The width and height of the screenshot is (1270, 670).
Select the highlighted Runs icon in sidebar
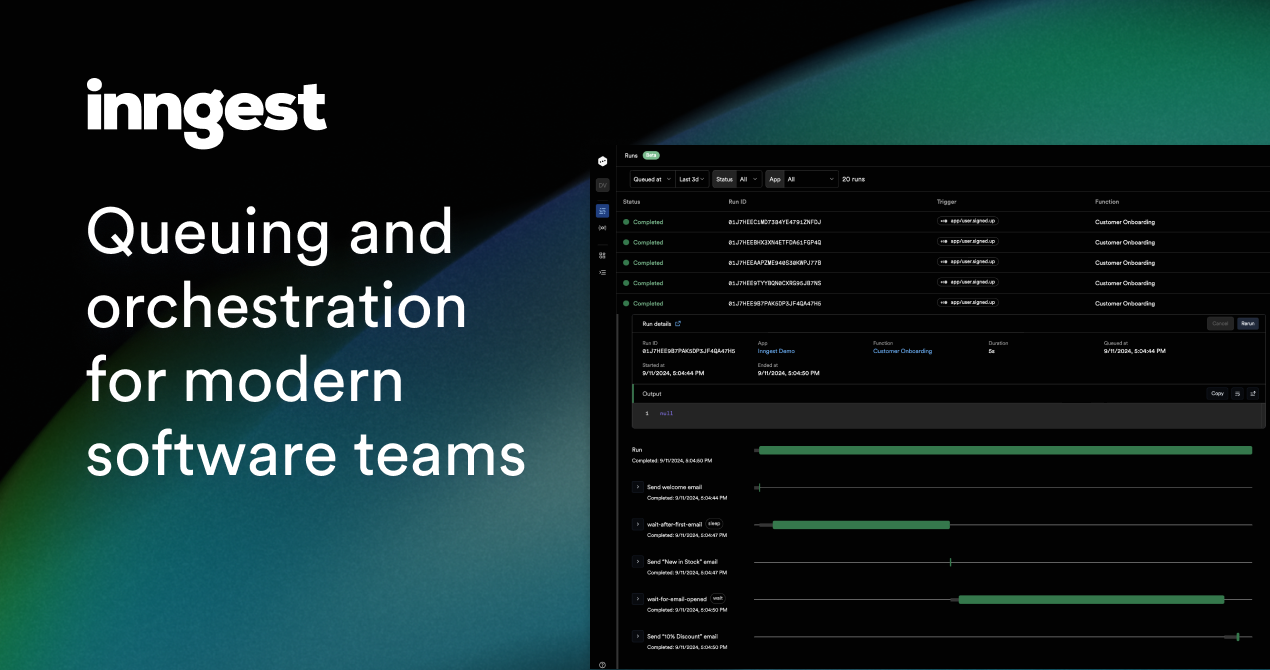click(x=602, y=211)
